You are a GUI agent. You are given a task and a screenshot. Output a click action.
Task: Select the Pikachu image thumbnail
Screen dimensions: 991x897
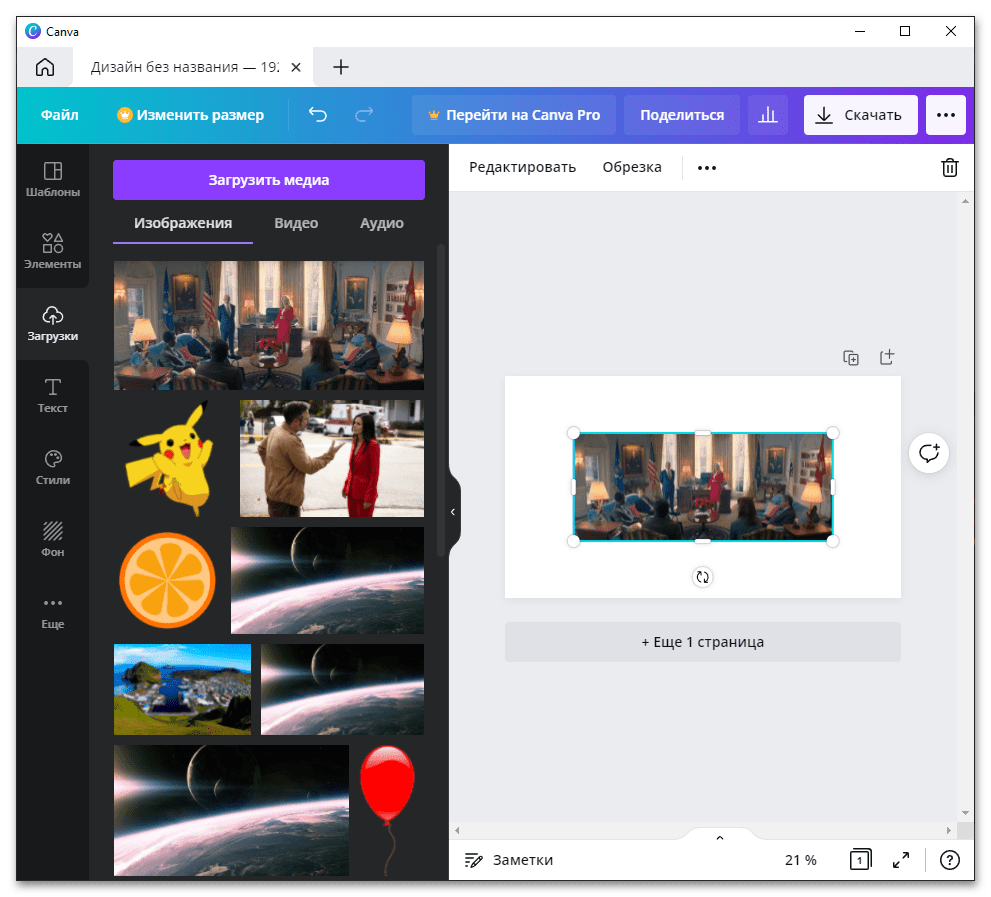pyautogui.click(x=169, y=459)
